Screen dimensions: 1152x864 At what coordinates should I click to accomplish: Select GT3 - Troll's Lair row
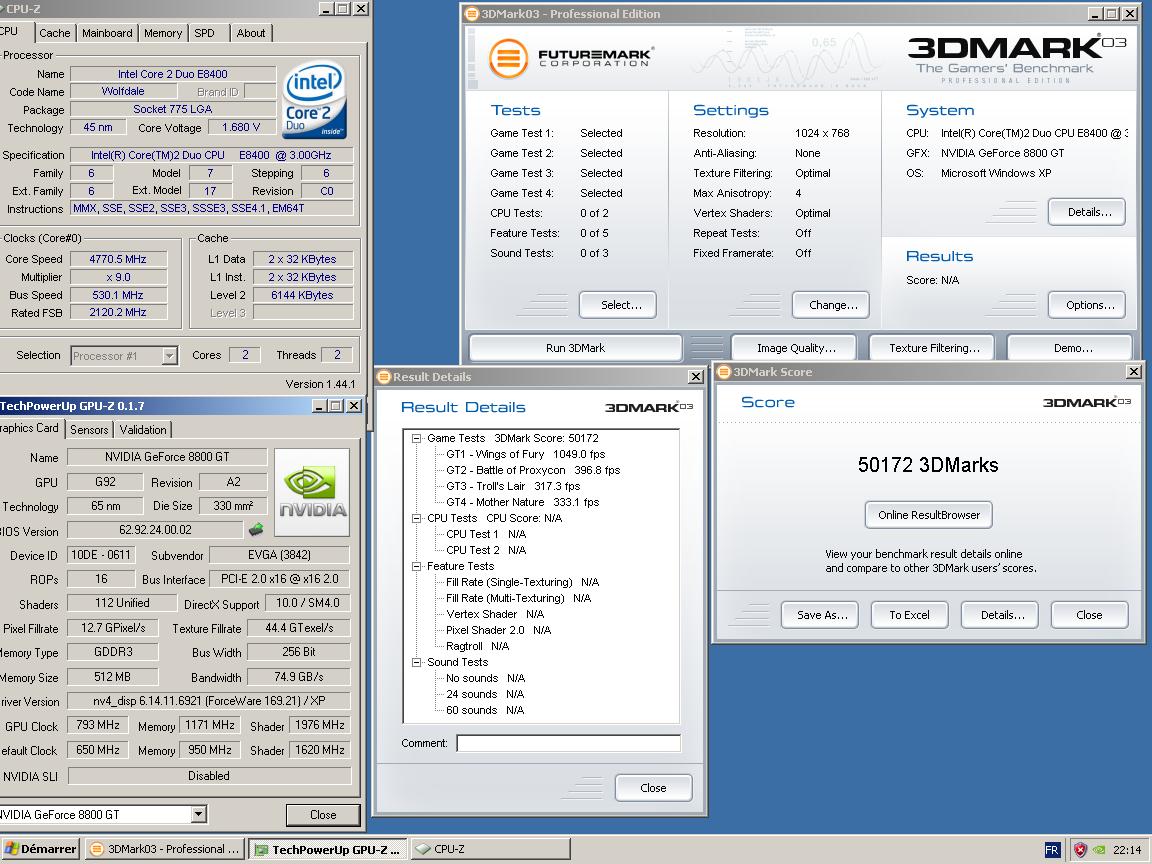pyautogui.click(x=514, y=486)
